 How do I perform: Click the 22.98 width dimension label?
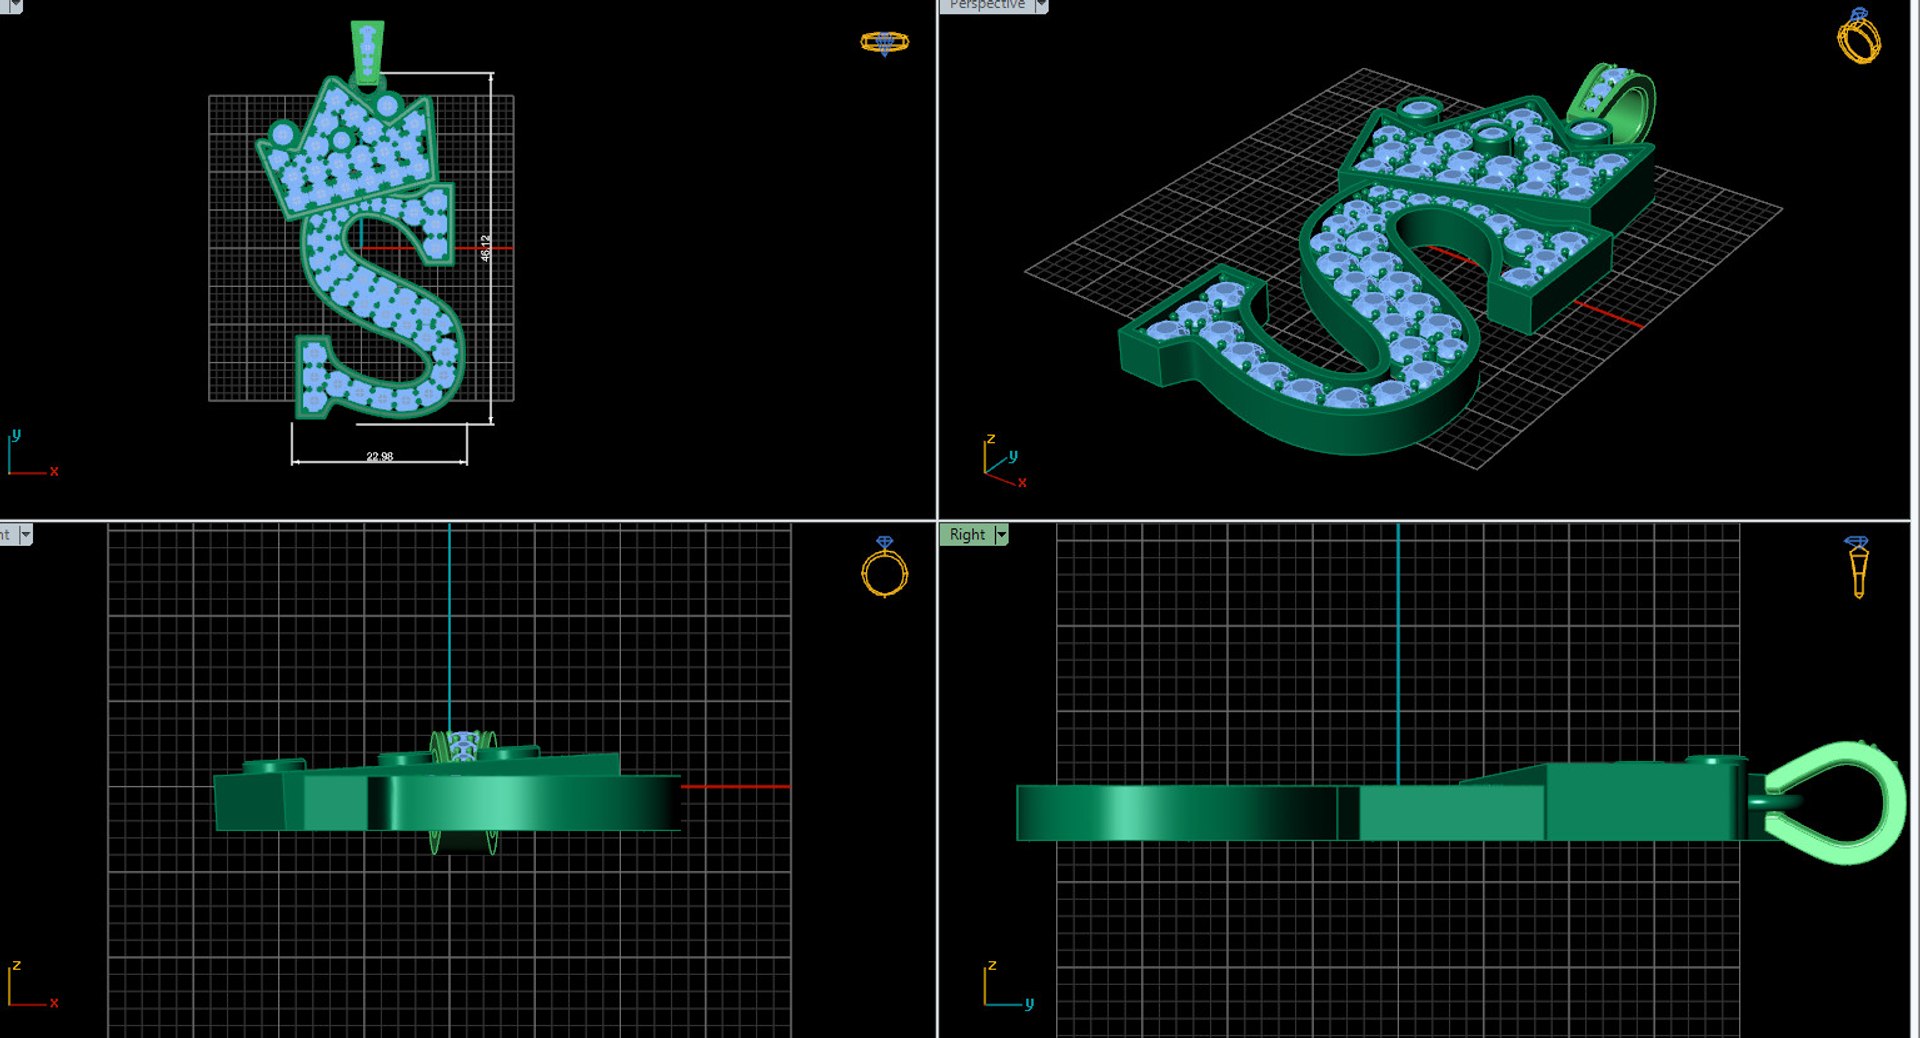click(380, 456)
